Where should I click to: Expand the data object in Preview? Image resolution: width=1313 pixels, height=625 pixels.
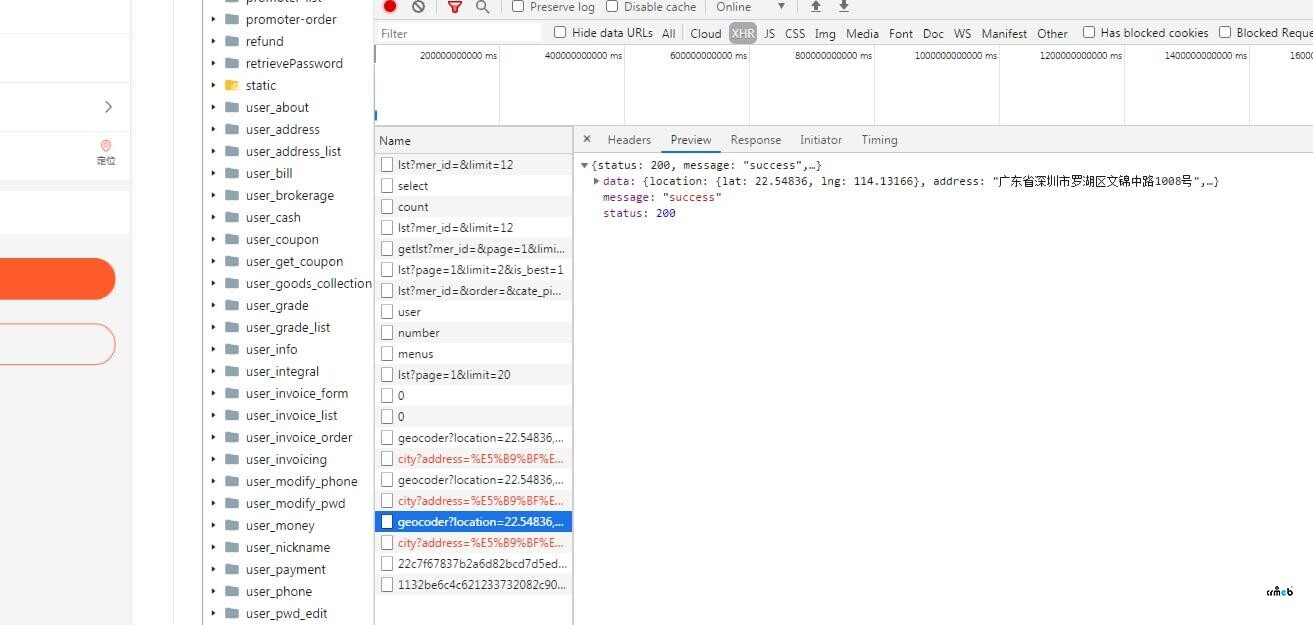coord(597,181)
